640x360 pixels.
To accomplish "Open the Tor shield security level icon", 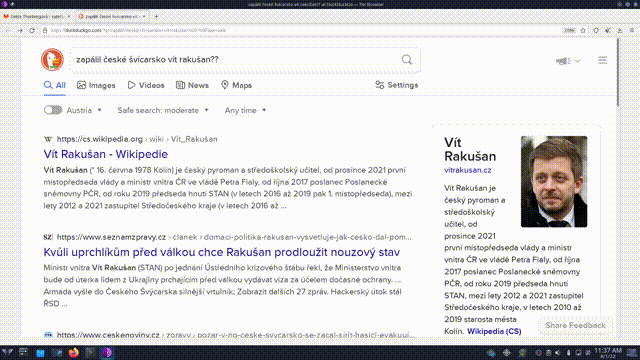I will point(596,31).
